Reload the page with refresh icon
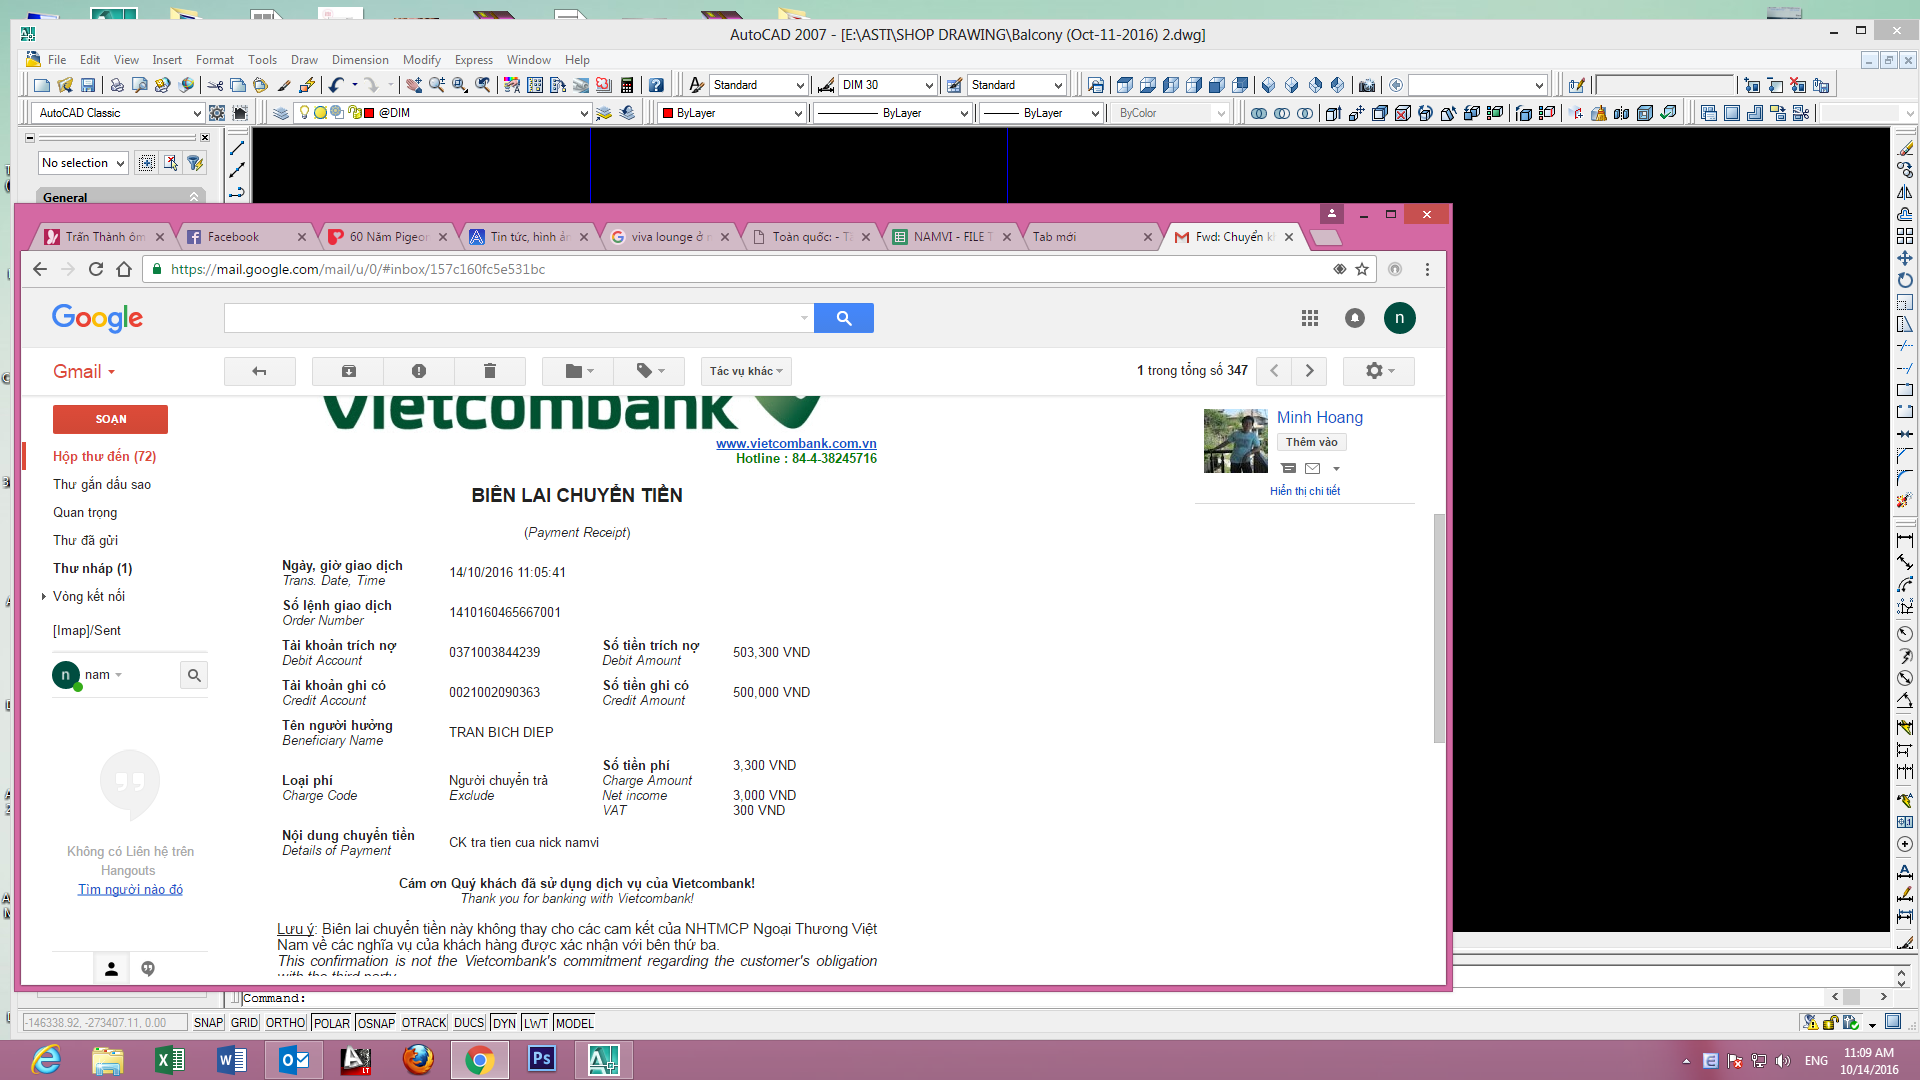Screen dimensions: 1920x1080 click(x=96, y=269)
